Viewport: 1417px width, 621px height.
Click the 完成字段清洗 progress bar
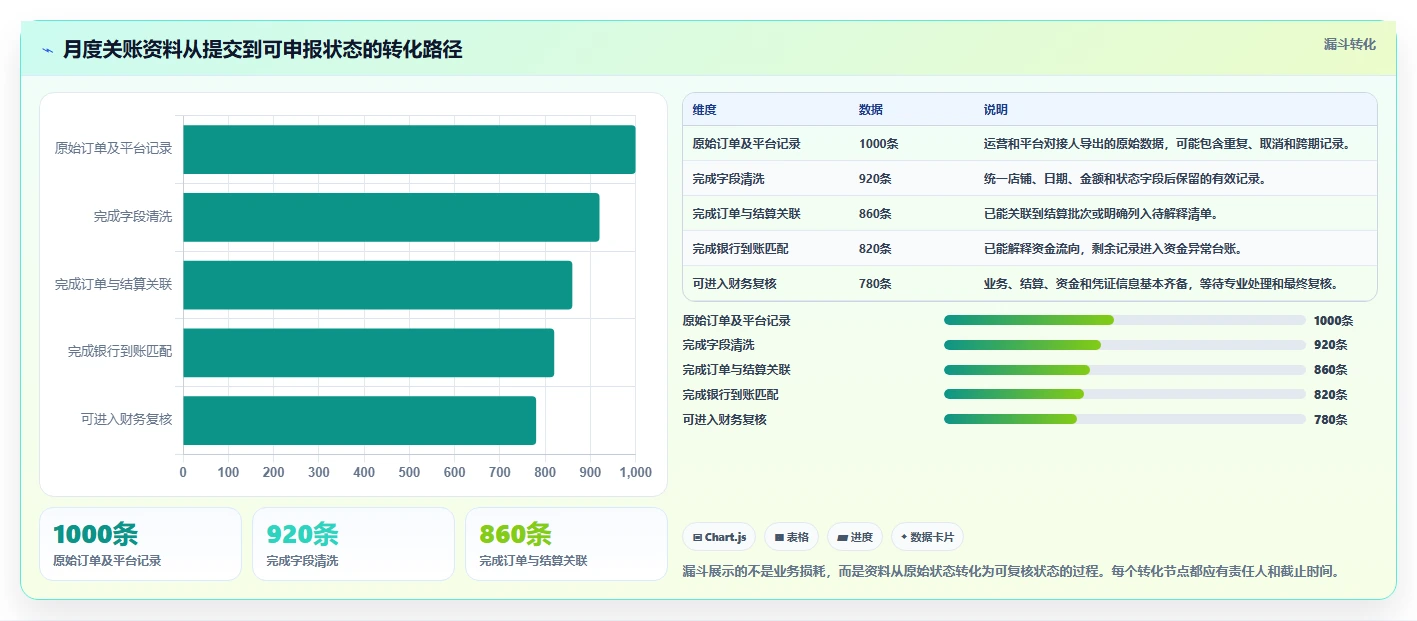1125,345
